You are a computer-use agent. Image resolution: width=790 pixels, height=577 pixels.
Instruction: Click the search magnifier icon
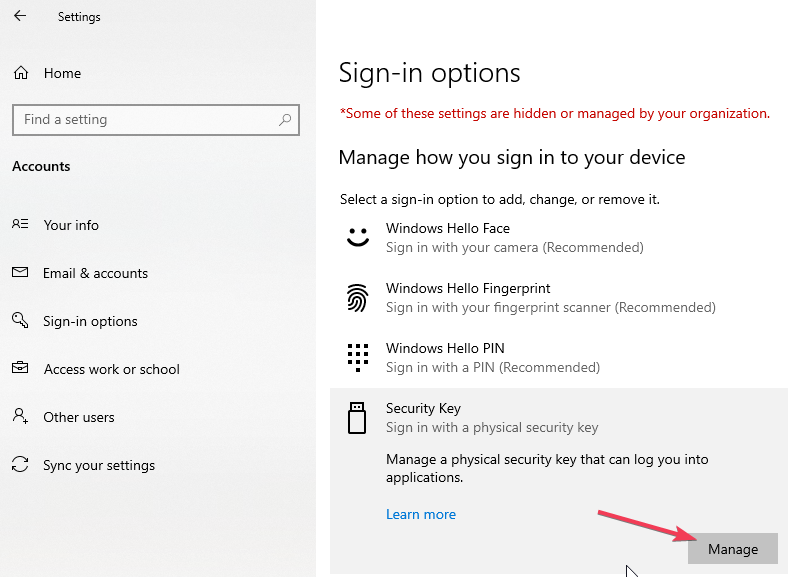point(286,119)
